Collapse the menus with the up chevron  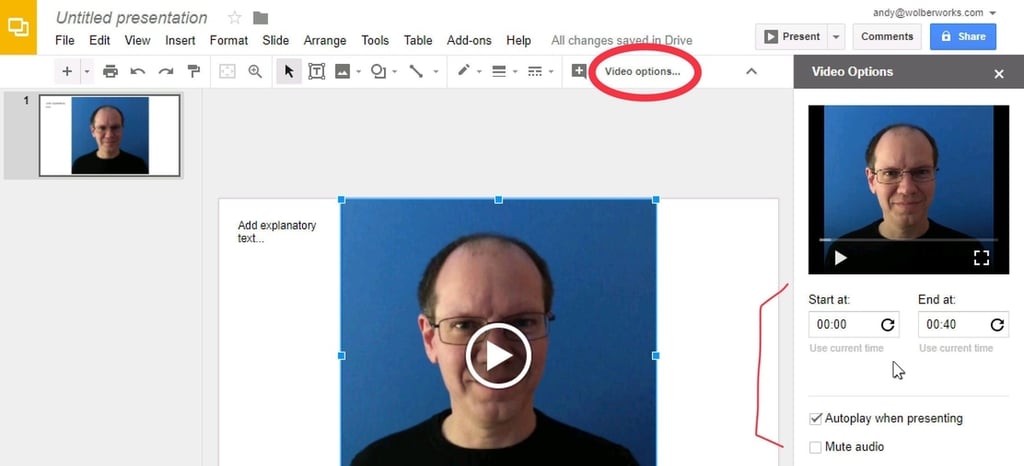tap(751, 71)
